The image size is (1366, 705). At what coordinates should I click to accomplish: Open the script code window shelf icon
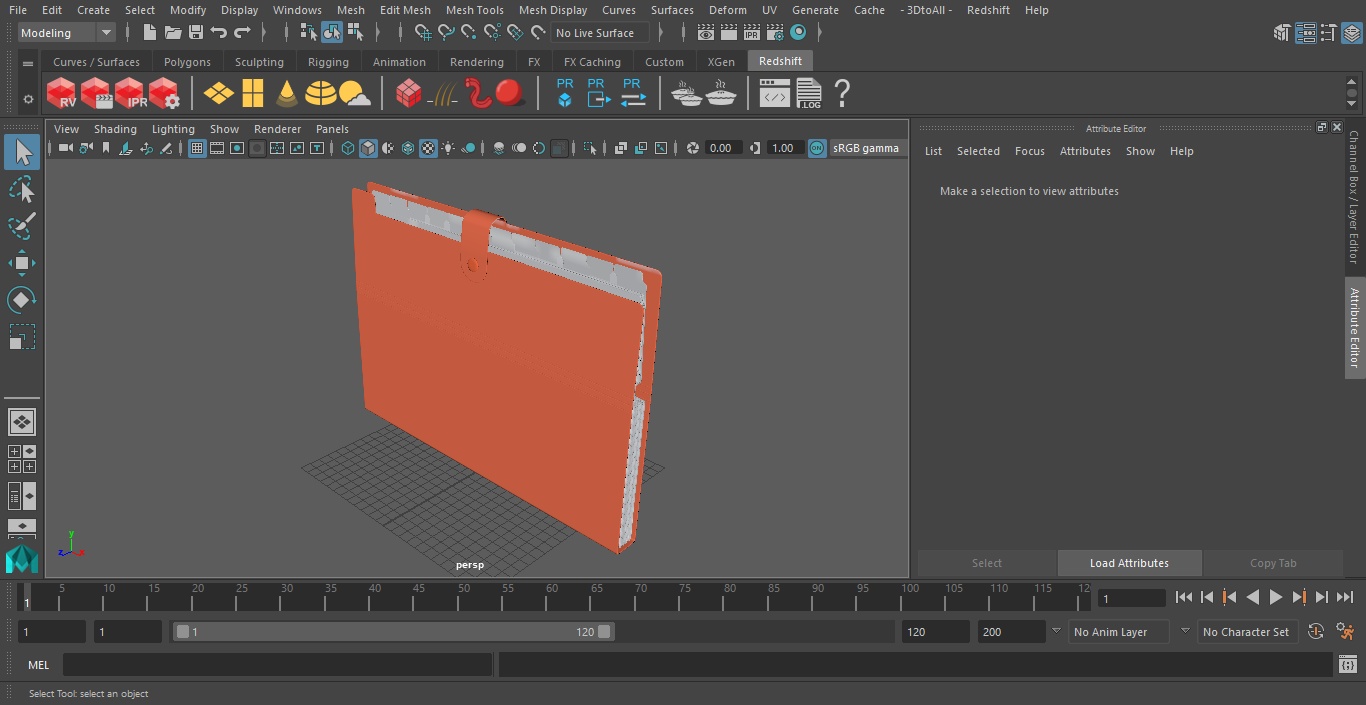[x=775, y=94]
